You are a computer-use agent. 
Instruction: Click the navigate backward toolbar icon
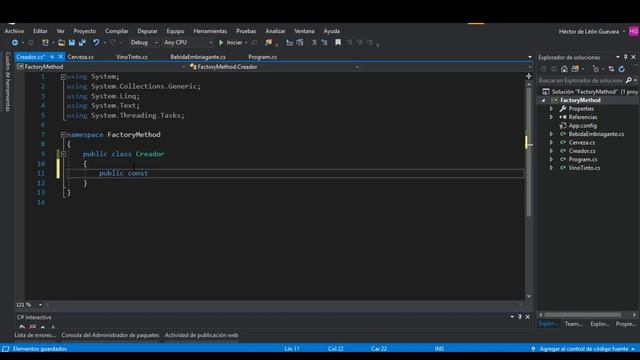(15, 42)
